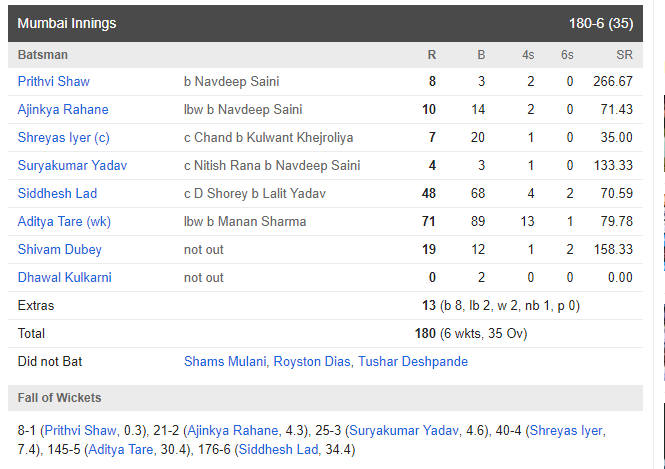Select Shivam Dubey player link
This screenshot has width=665, height=469.
59,249
